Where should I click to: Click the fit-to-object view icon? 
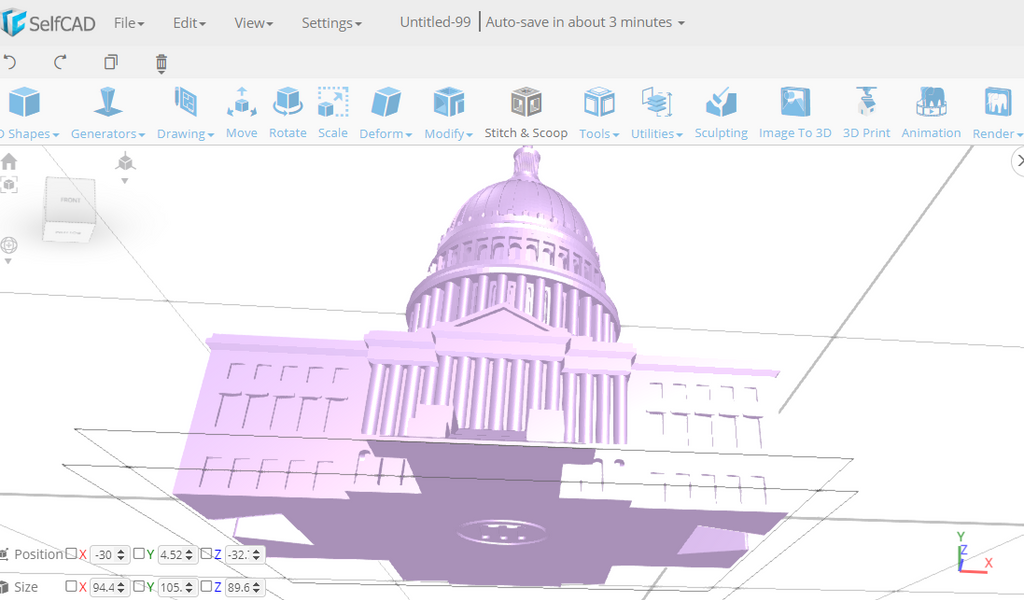9,185
